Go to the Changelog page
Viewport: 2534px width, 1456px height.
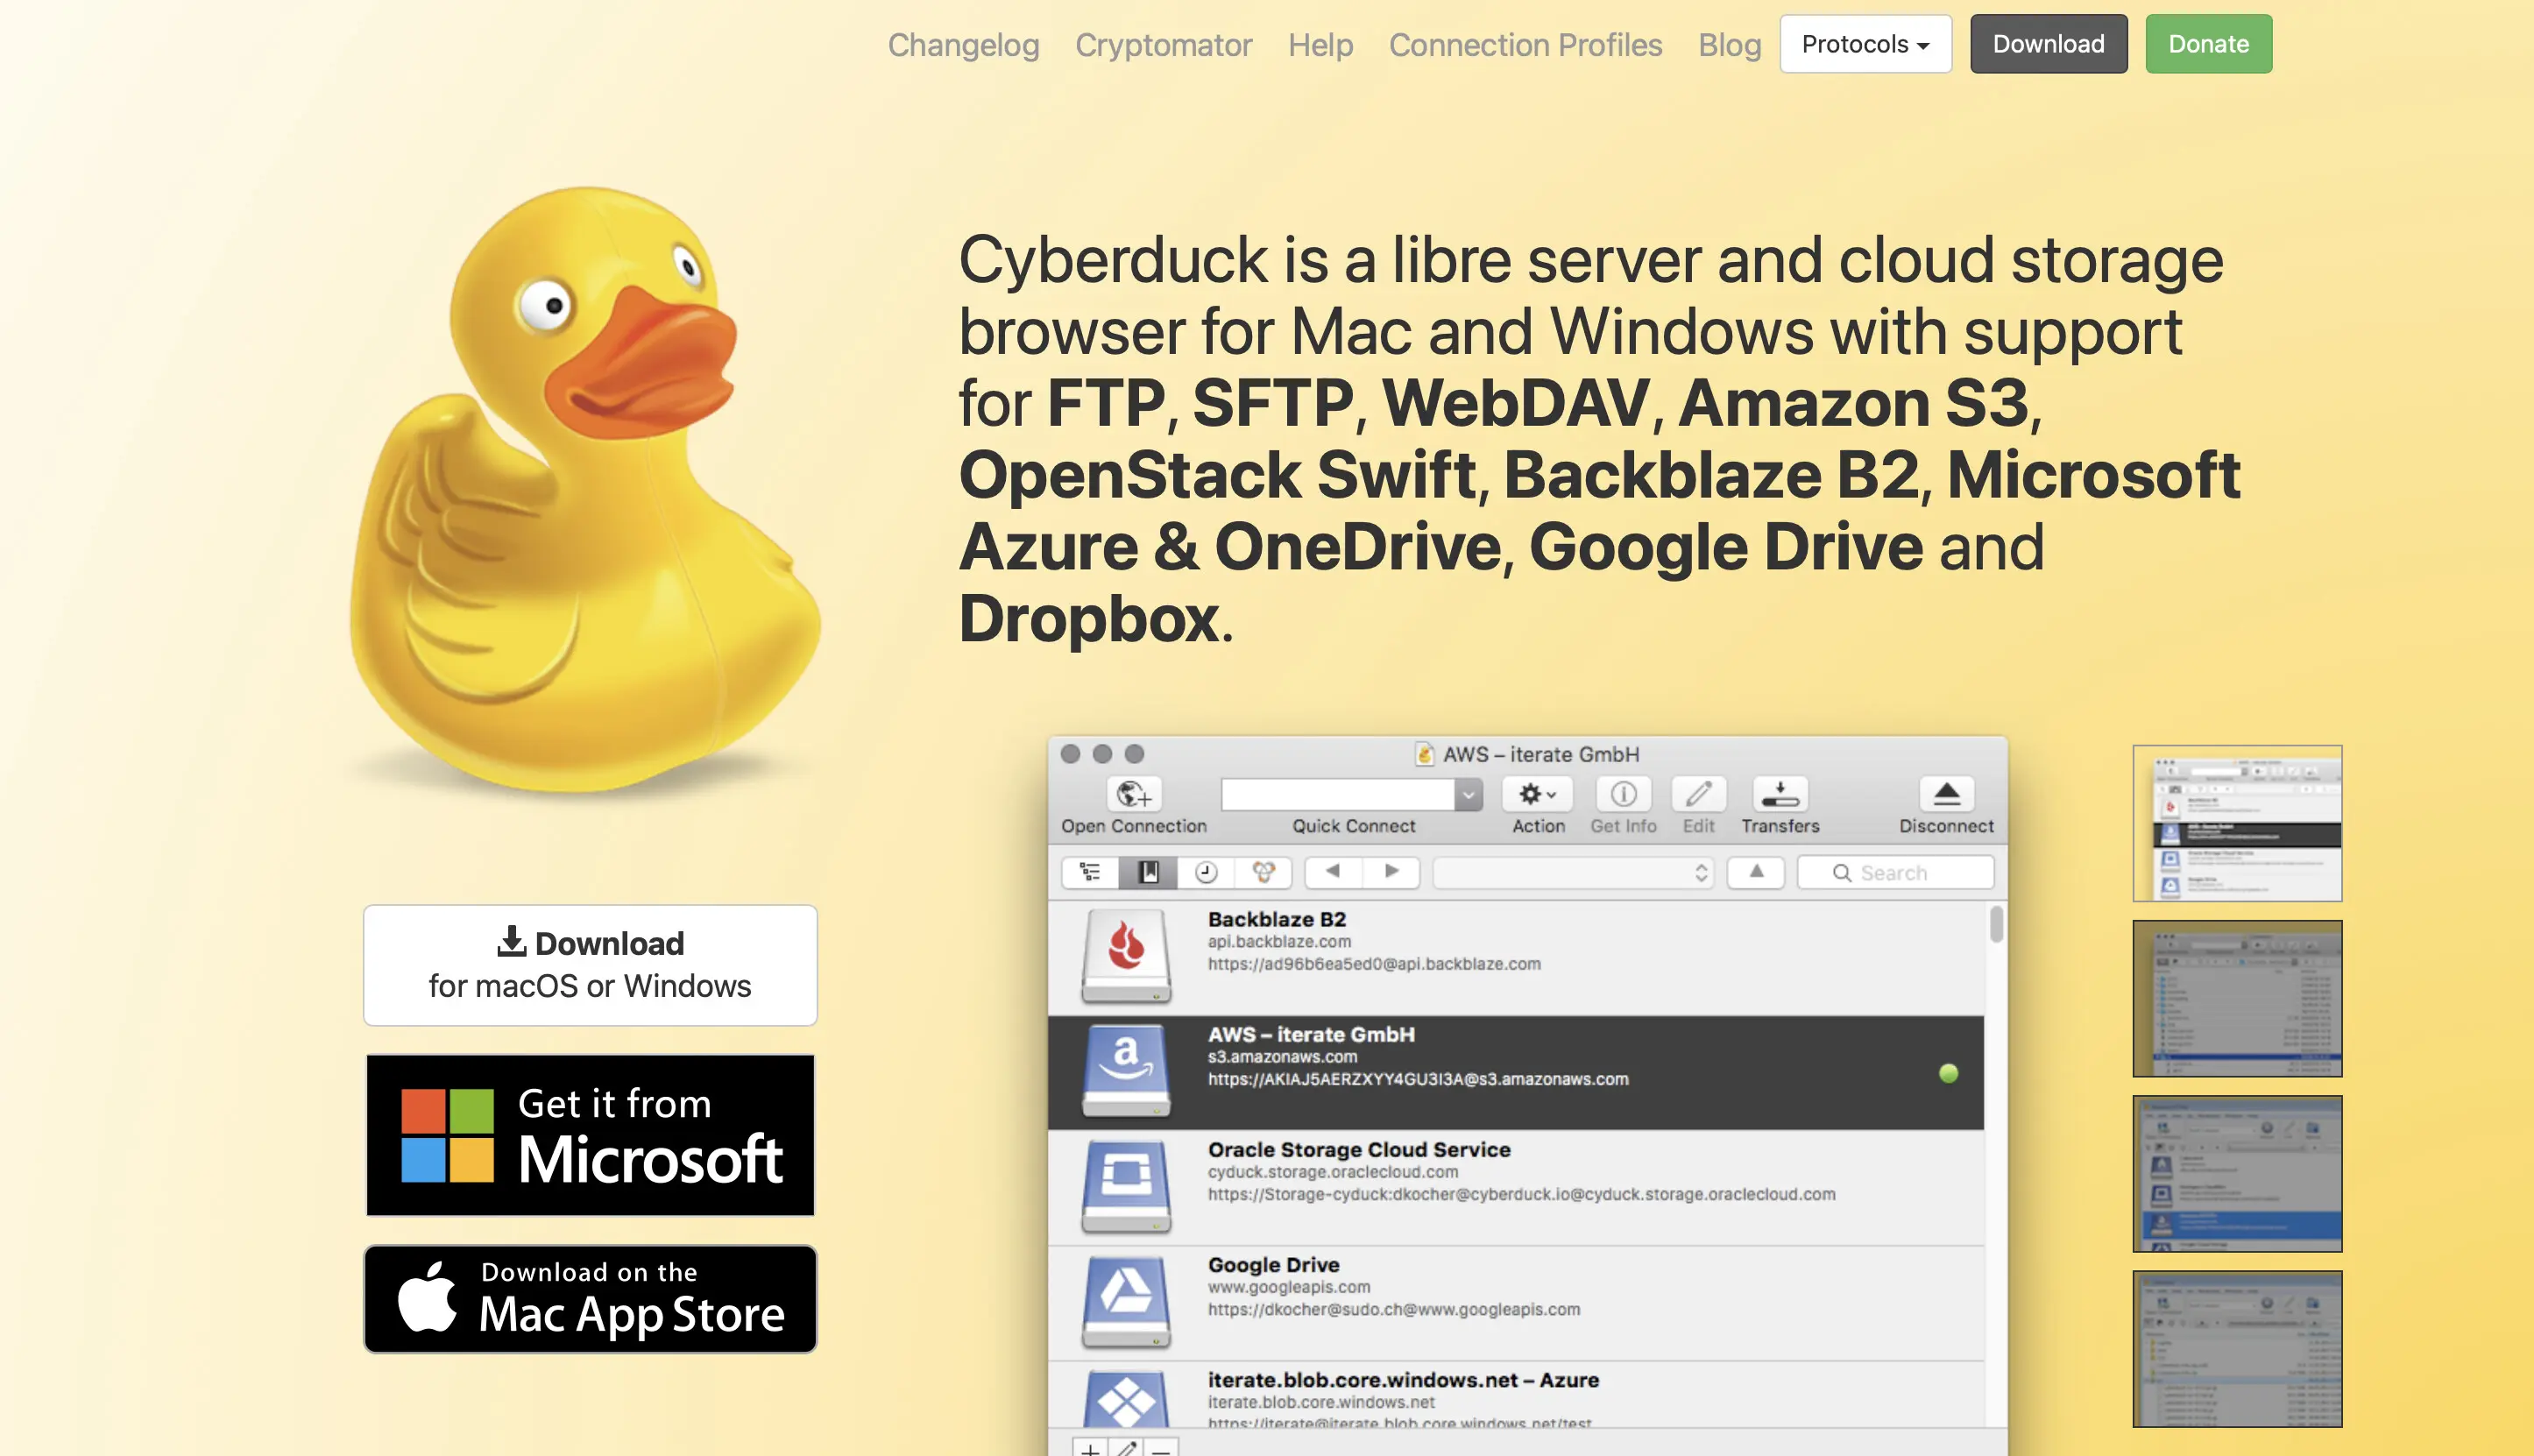point(963,45)
